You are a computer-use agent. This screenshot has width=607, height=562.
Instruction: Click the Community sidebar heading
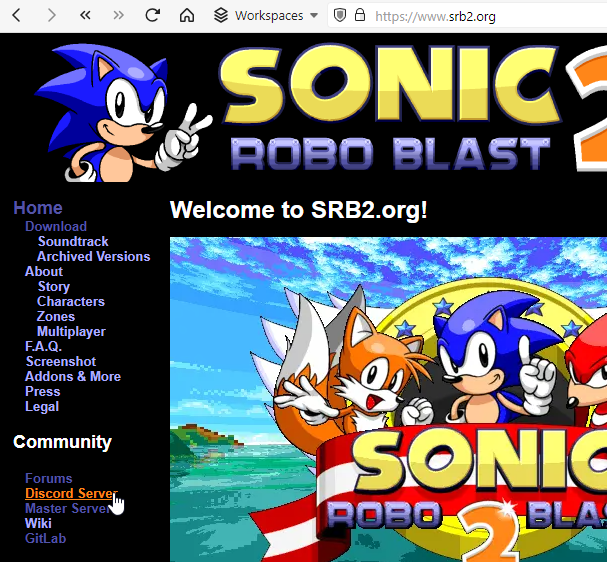[x=62, y=442]
